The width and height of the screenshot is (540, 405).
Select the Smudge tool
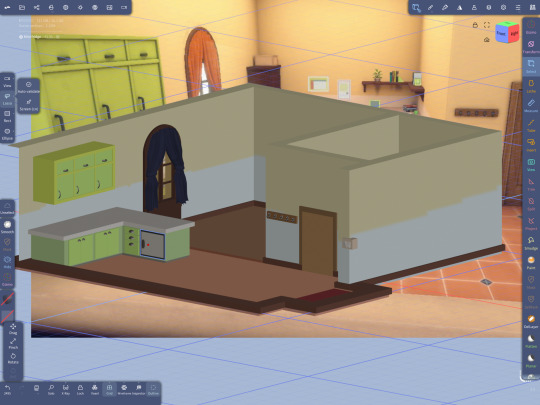pos(531,243)
